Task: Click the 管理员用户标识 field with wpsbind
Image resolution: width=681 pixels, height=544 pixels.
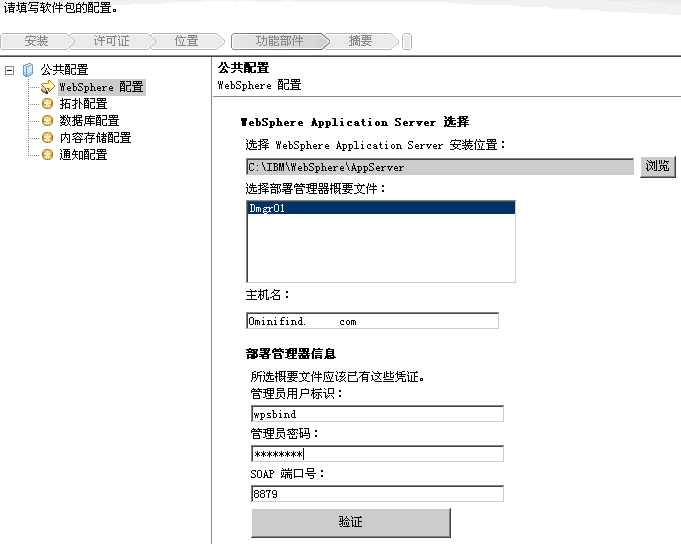Action: (x=377, y=414)
